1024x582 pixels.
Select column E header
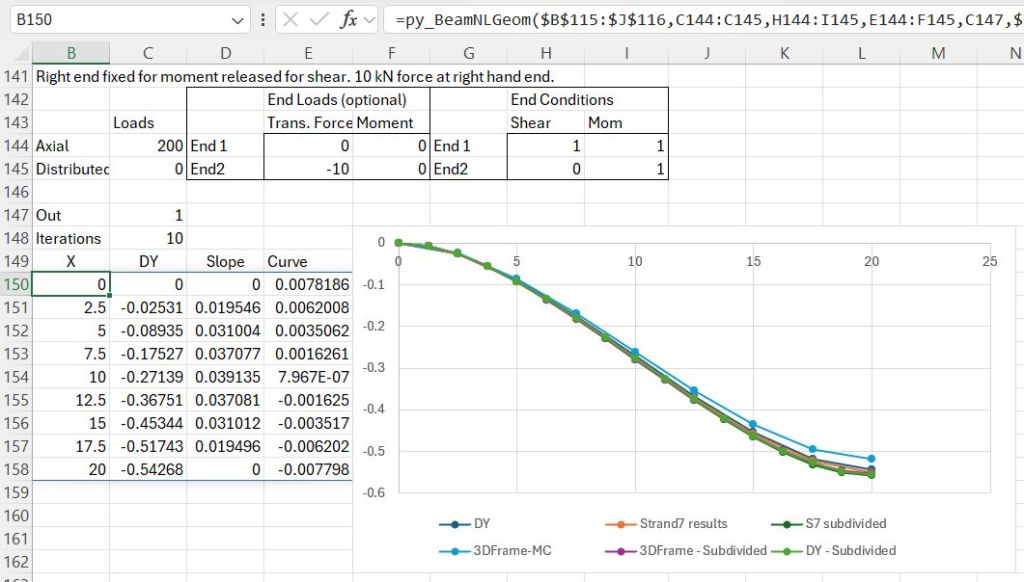tap(308, 53)
